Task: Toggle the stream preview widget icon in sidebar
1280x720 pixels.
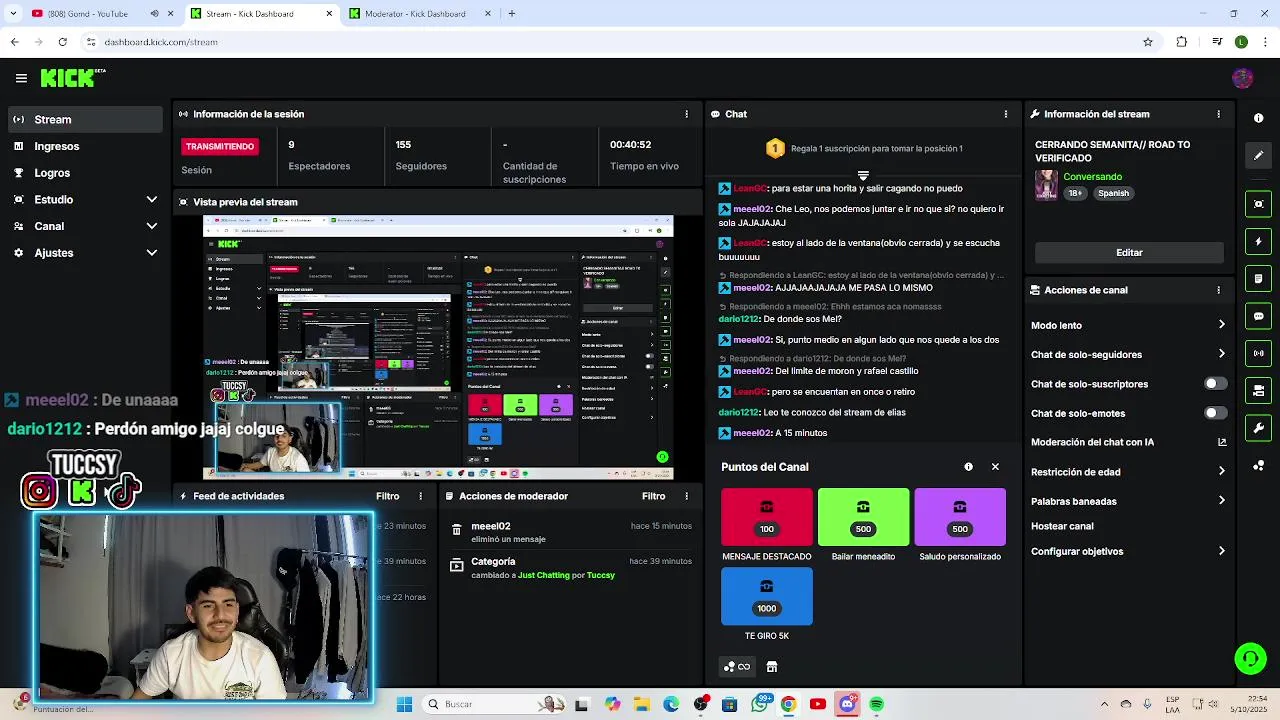Action: pyautogui.click(x=1258, y=204)
